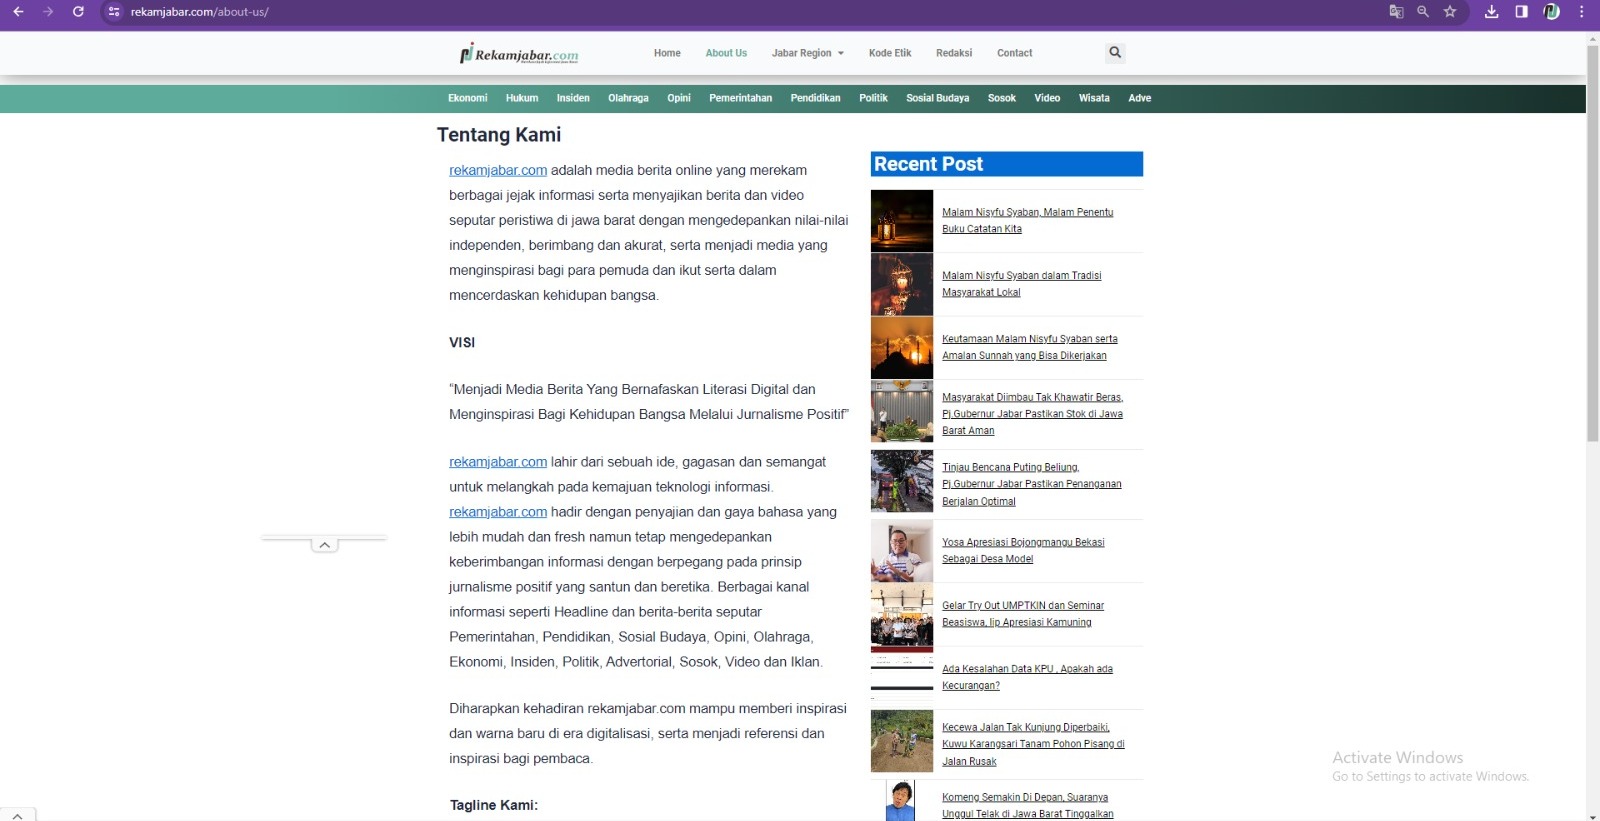Open Redaksi menu item
The height and width of the screenshot is (821, 1600).
pyautogui.click(x=954, y=53)
